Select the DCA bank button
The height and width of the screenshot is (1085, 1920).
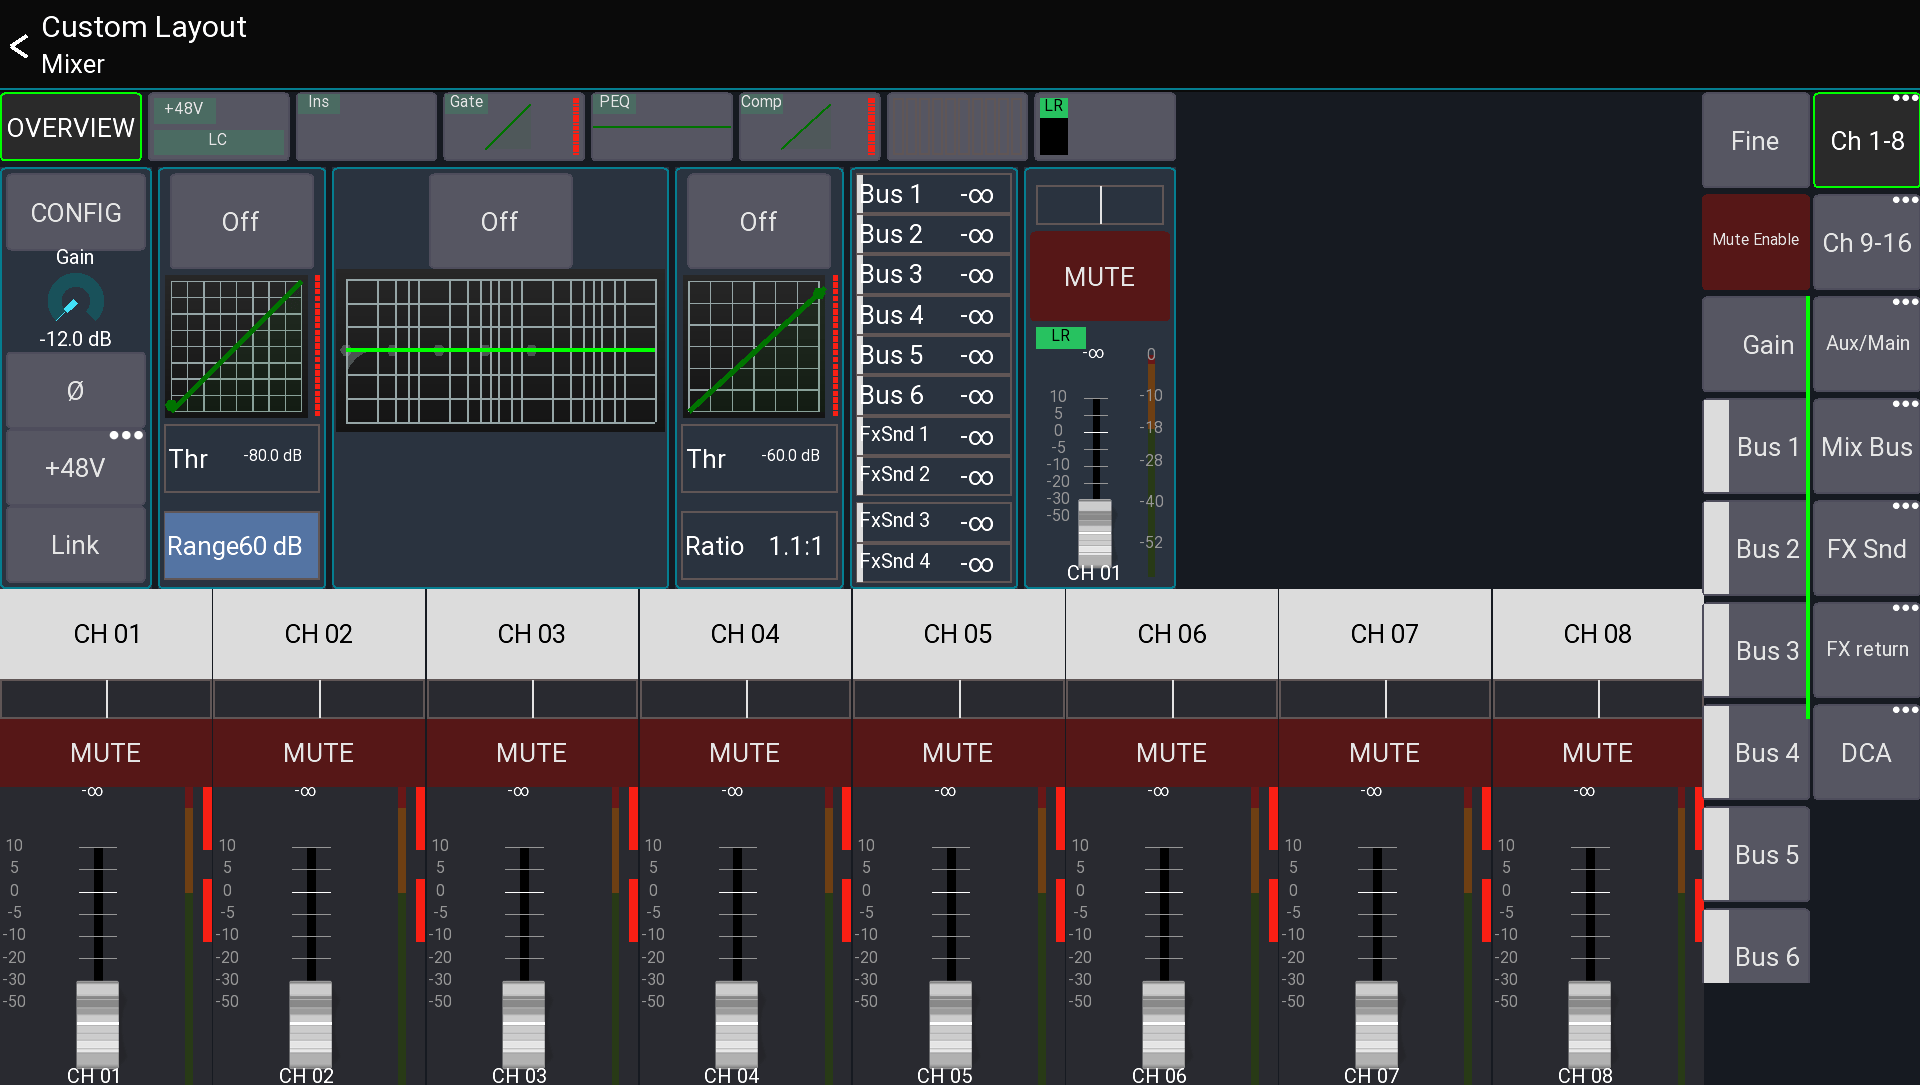1864,752
